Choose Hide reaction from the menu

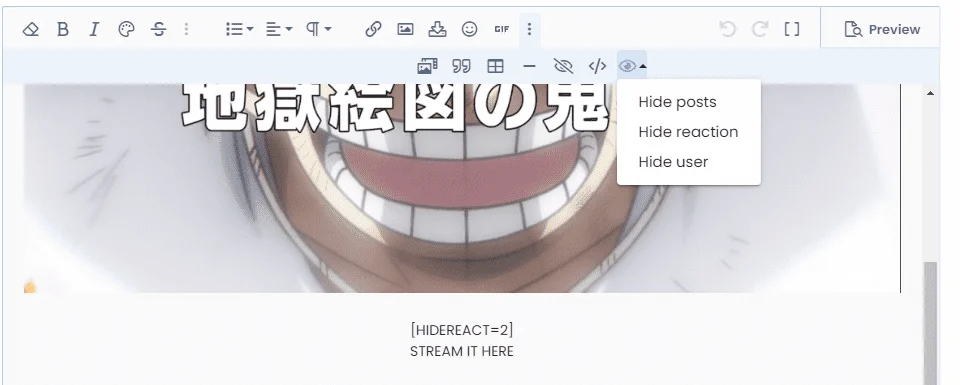[x=688, y=132]
